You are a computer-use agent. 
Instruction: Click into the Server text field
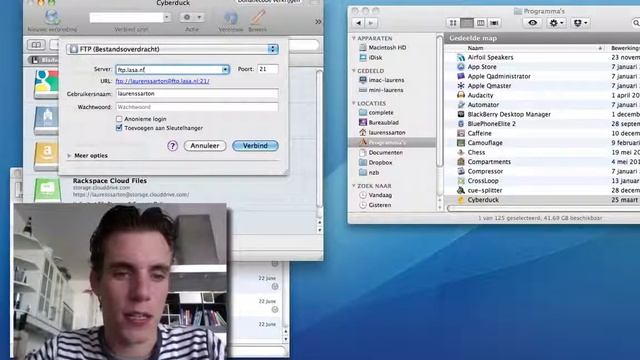(x=169, y=70)
